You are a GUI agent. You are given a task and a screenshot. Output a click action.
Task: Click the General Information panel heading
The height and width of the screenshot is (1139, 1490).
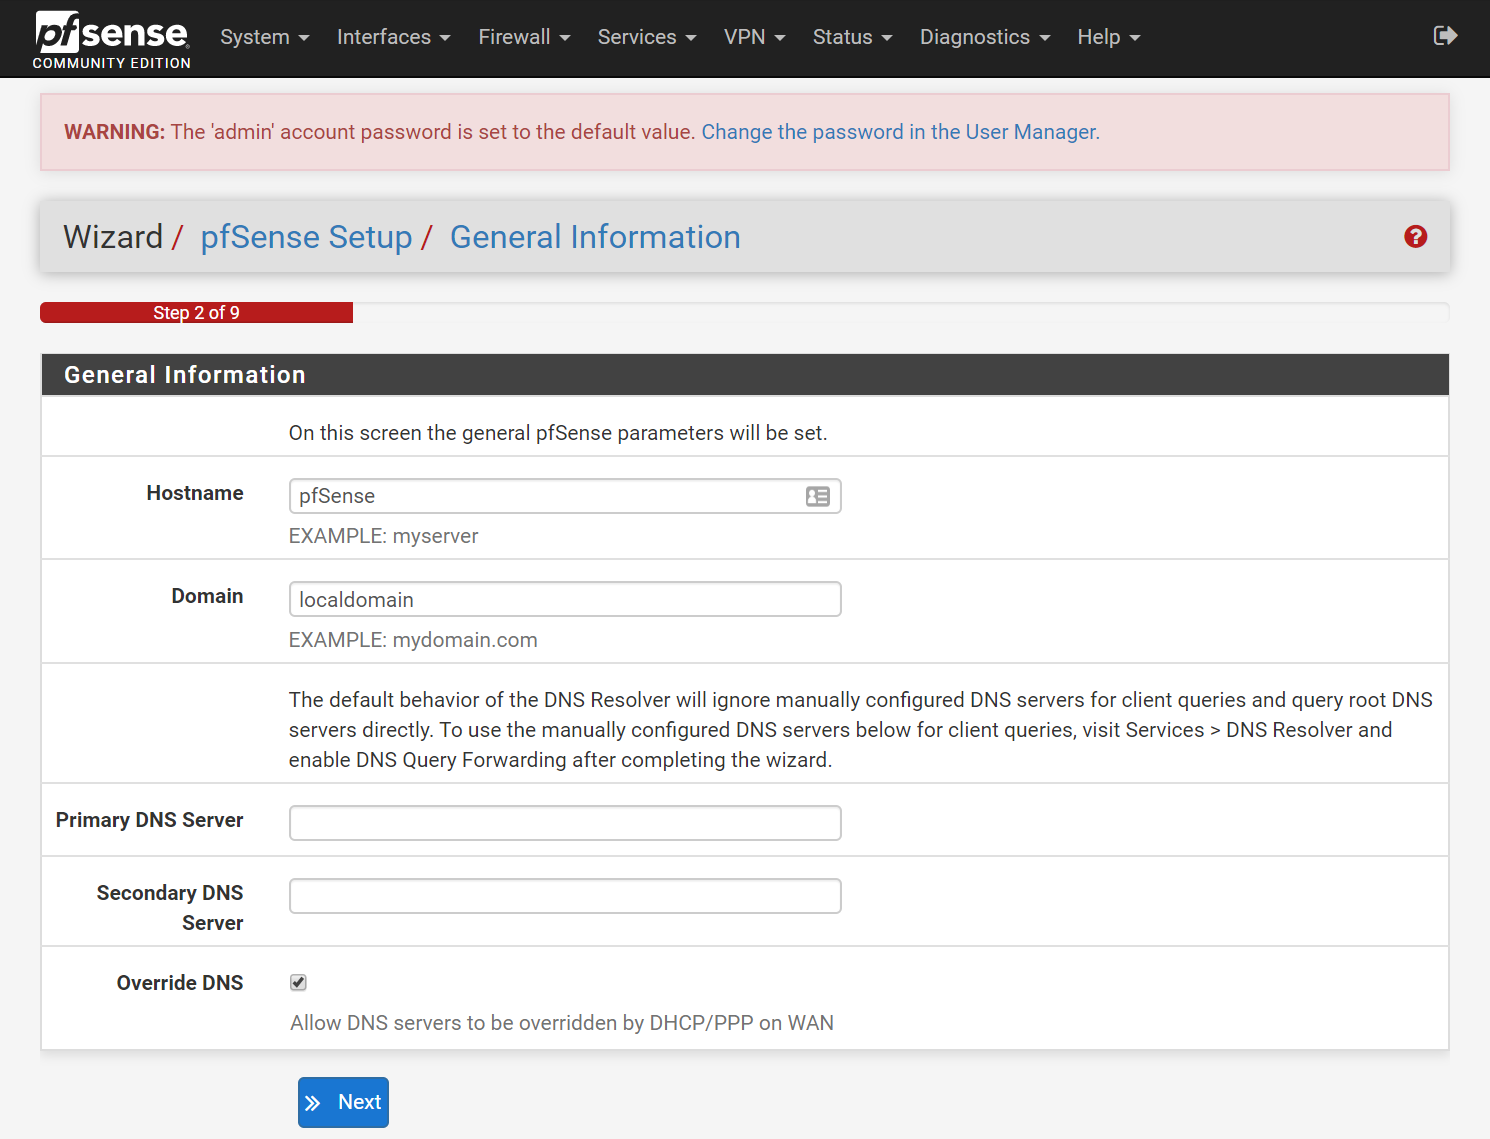(185, 375)
